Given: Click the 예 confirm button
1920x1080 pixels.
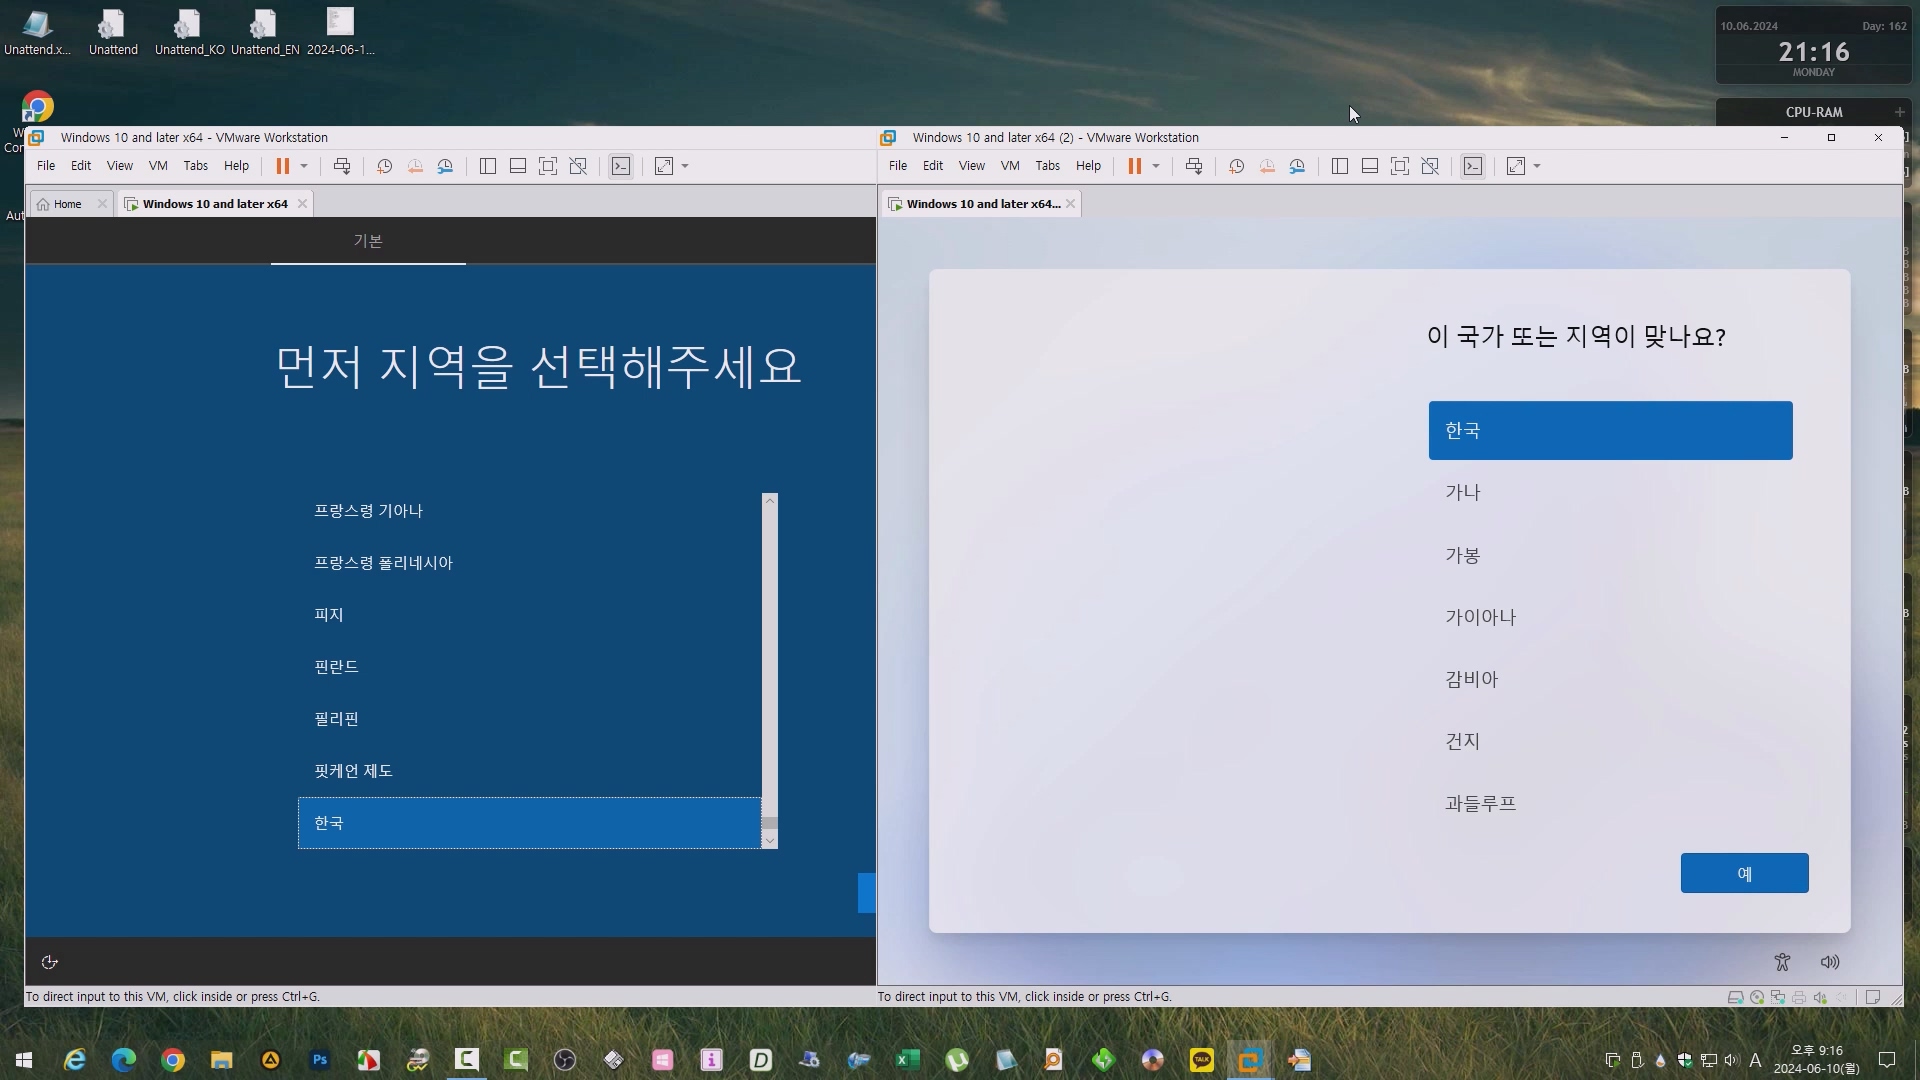Looking at the screenshot, I should pos(1744,873).
